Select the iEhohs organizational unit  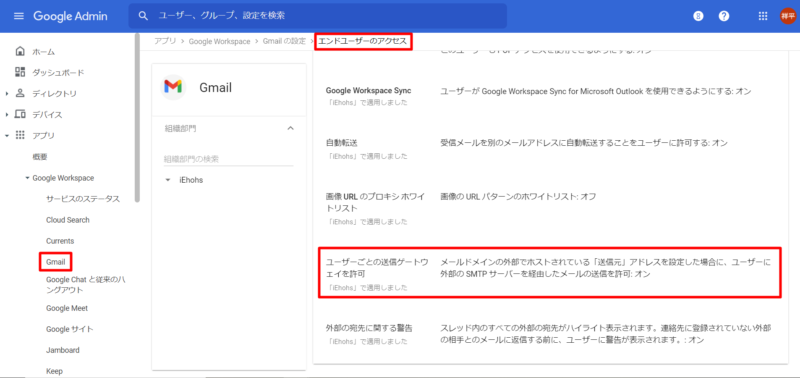coord(191,181)
